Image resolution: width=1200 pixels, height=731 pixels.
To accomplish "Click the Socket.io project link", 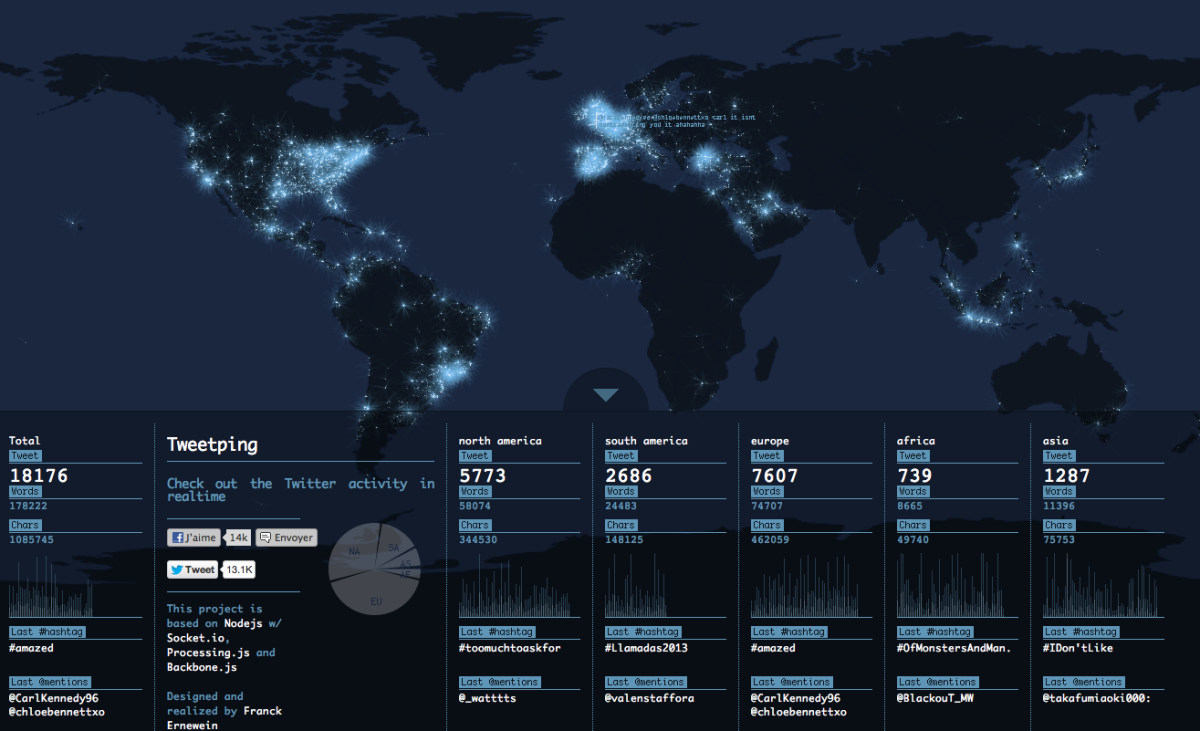I will [195, 637].
